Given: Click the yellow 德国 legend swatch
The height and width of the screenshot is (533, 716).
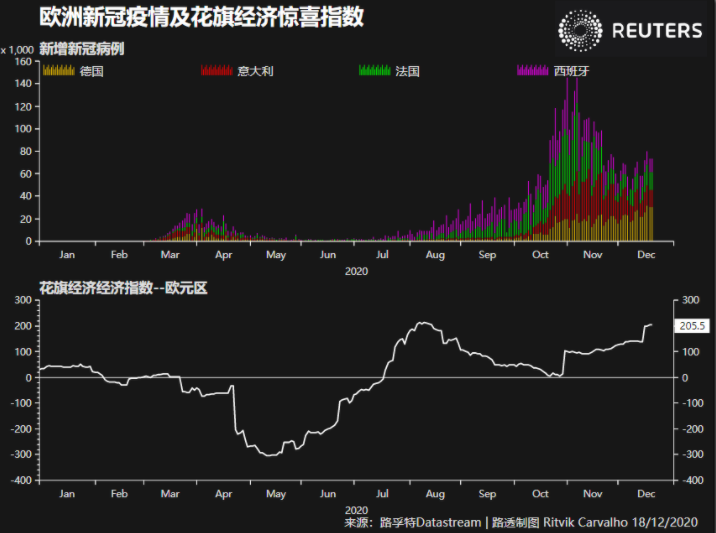Looking at the screenshot, I should [58, 70].
